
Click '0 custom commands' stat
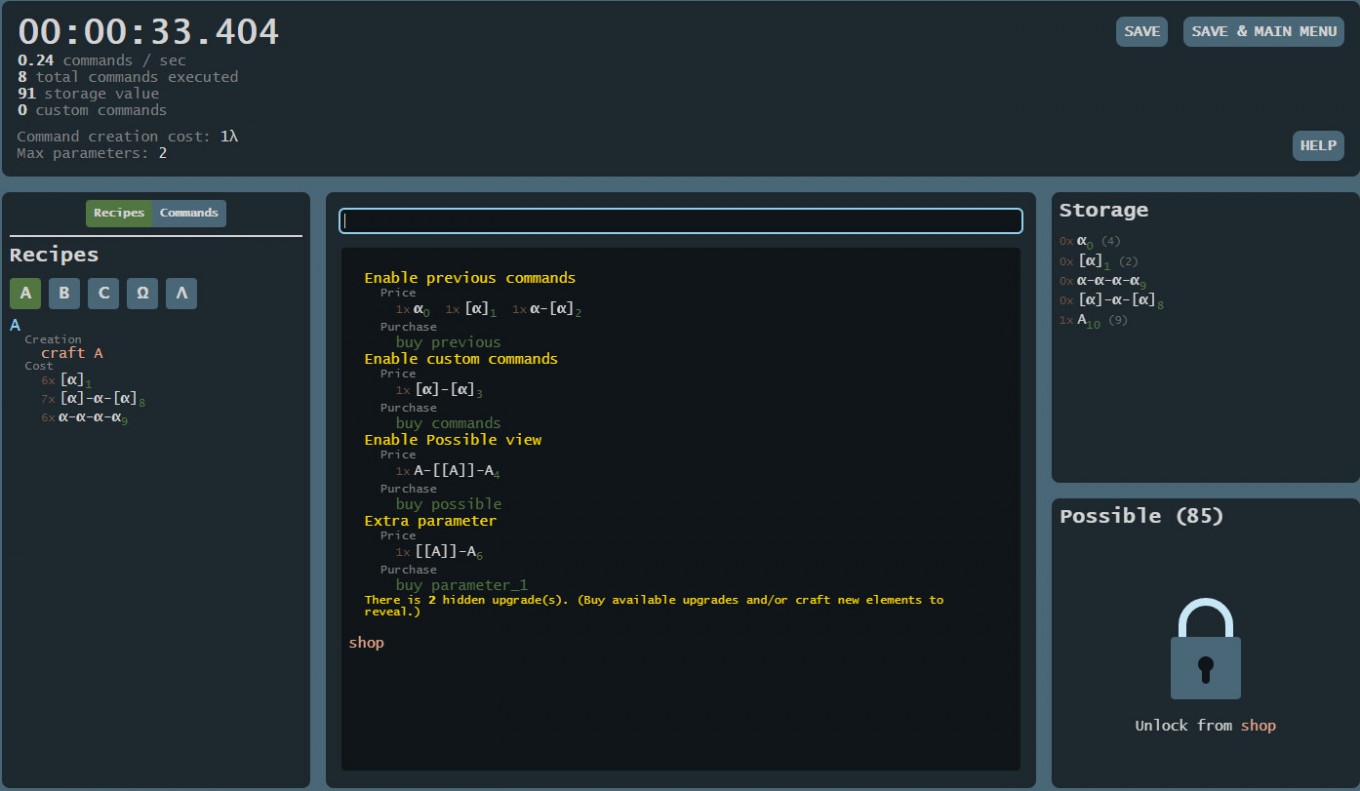[92, 110]
